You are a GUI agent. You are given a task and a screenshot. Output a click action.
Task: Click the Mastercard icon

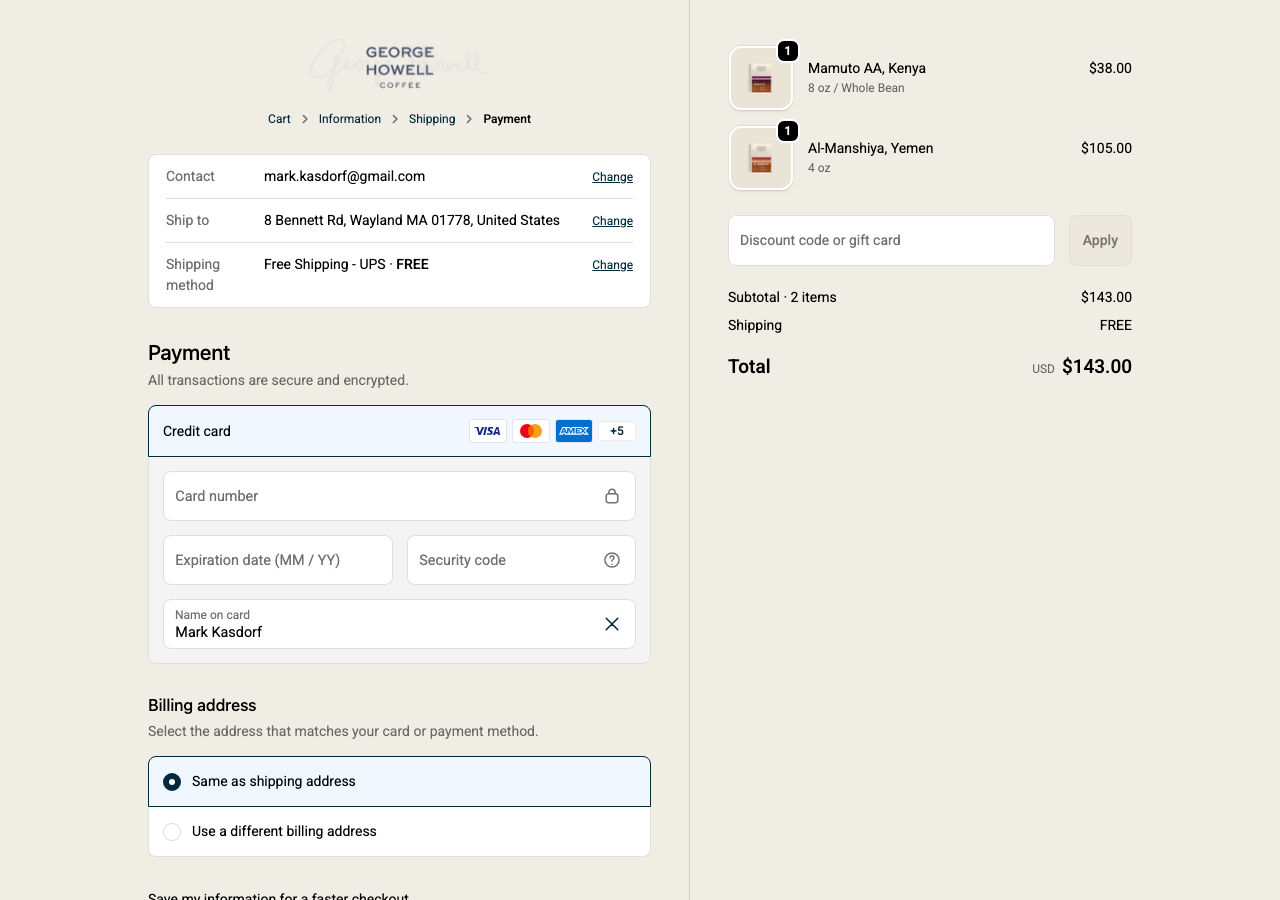(531, 431)
